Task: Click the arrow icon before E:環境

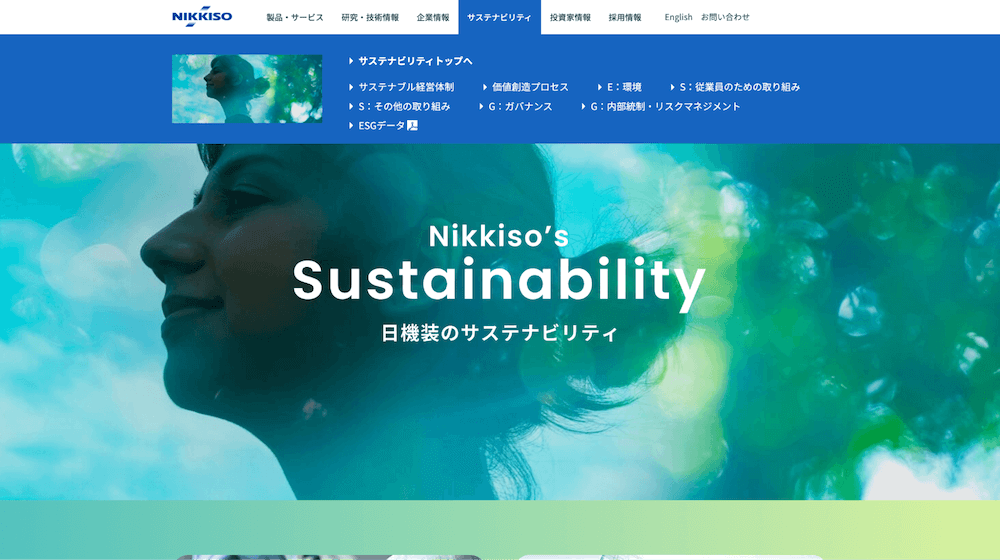Action: (599, 87)
